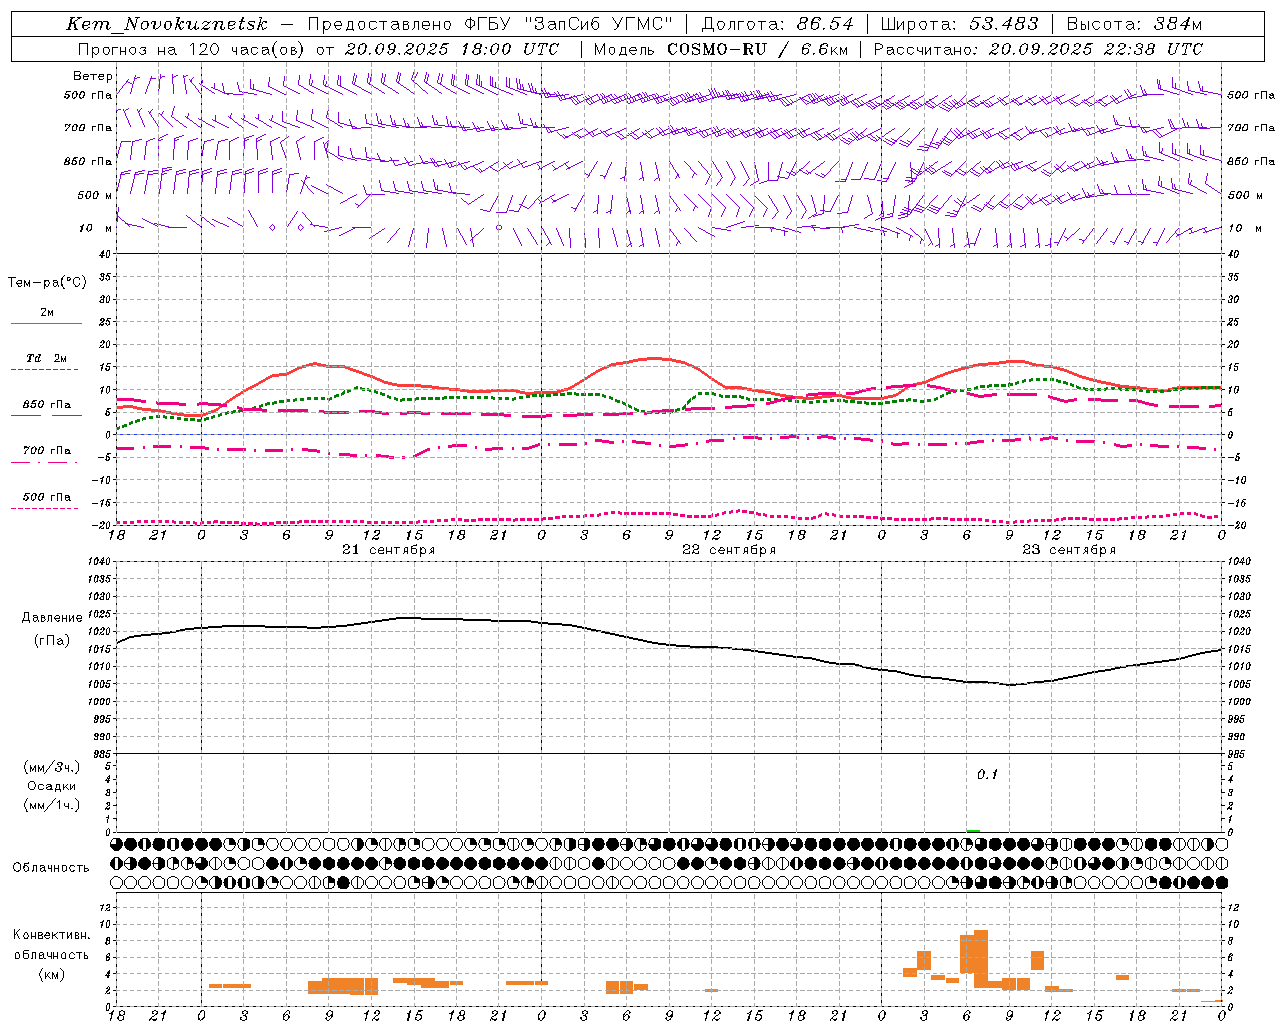Click the tallest orange convective cloud bar
Viewport: 1280px width, 1024px height.
tap(980, 959)
